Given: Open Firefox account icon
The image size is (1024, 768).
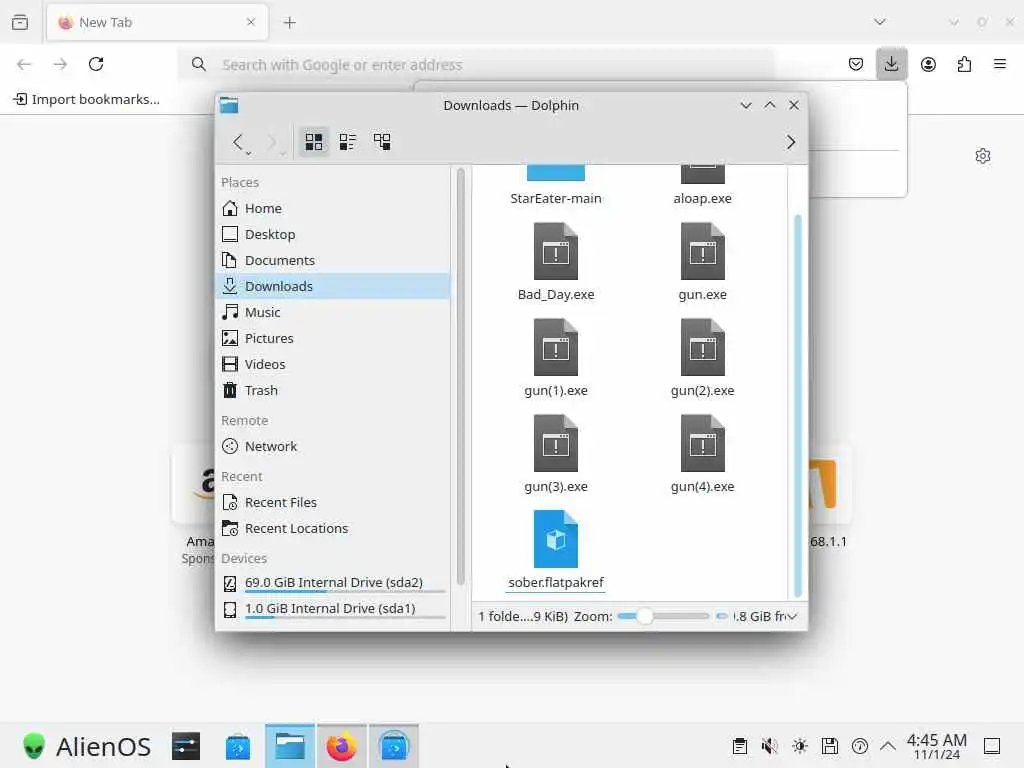Looking at the screenshot, I should tap(928, 64).
